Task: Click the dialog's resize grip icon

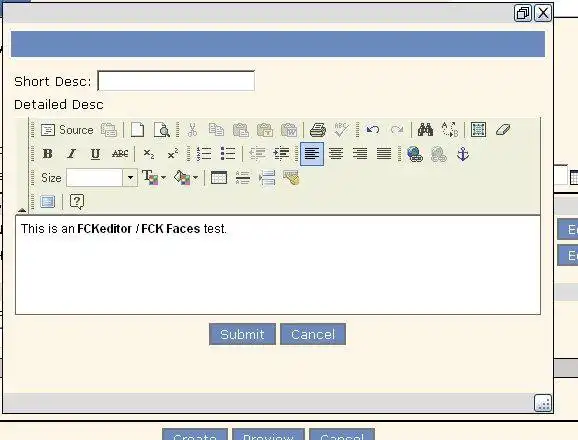Action: coord(543,403)
